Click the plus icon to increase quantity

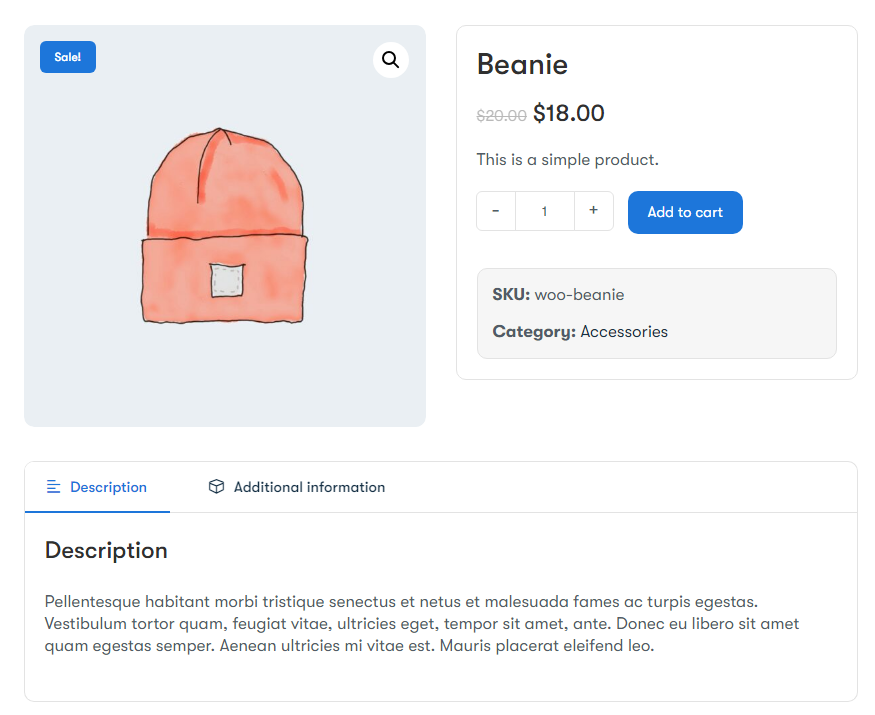pos(593,211)
